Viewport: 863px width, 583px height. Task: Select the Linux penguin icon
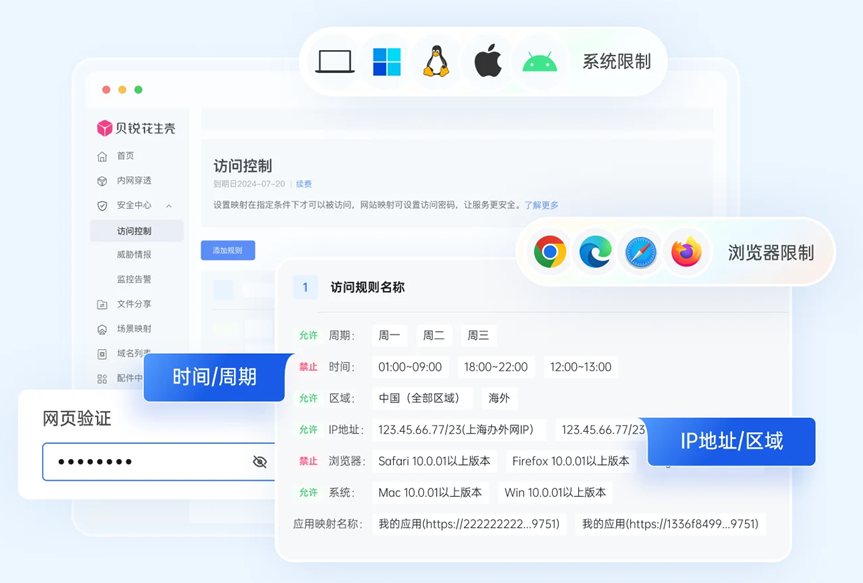(436, 60)
